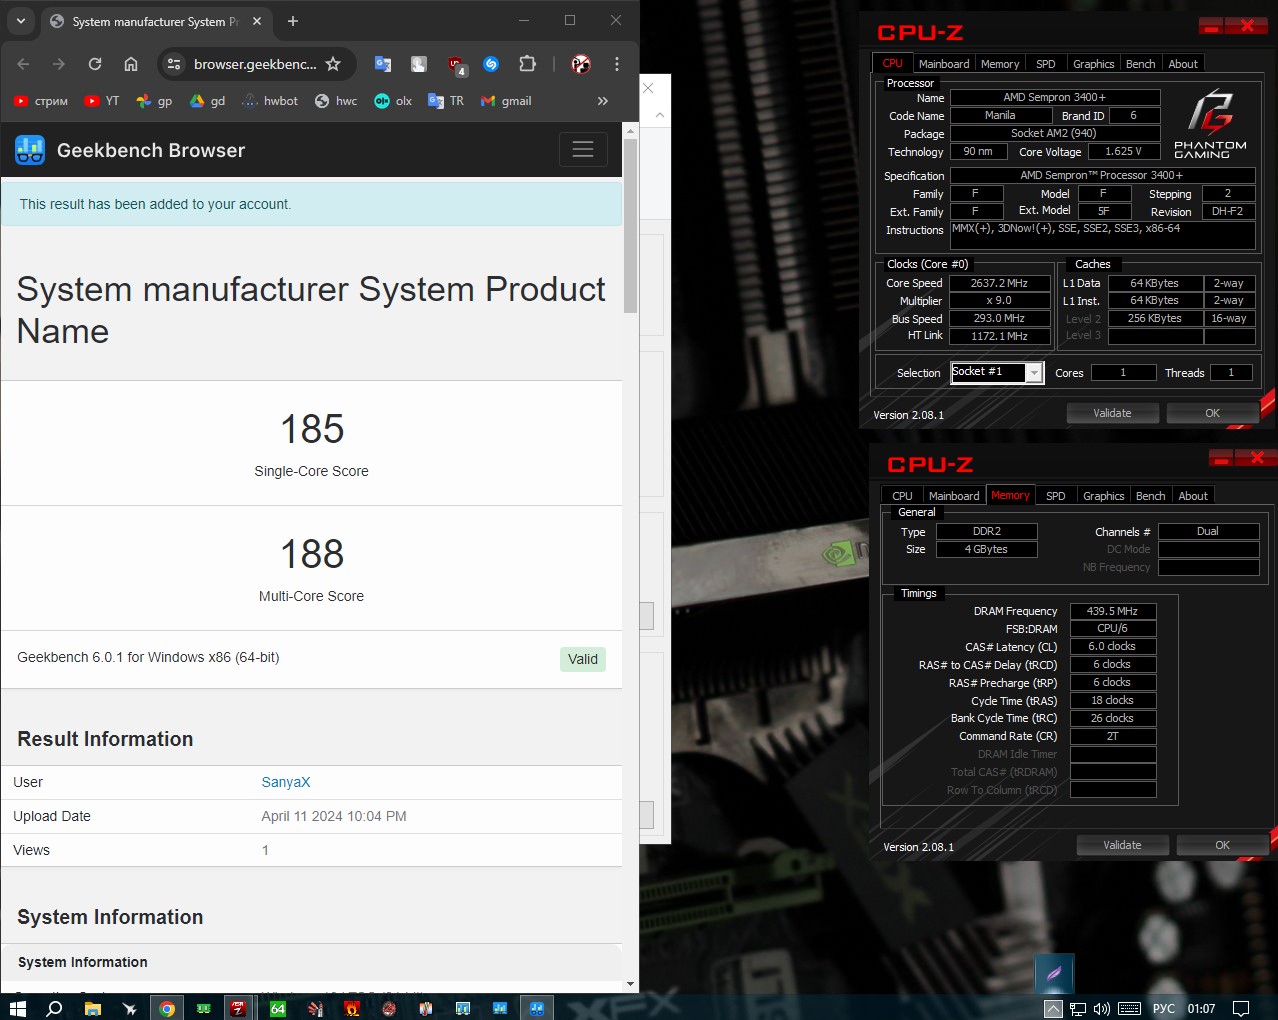Click OK in the bottom CPU-Z memory window
The height and width of the screenshot is (1020, 1278).
point(1222,845)
